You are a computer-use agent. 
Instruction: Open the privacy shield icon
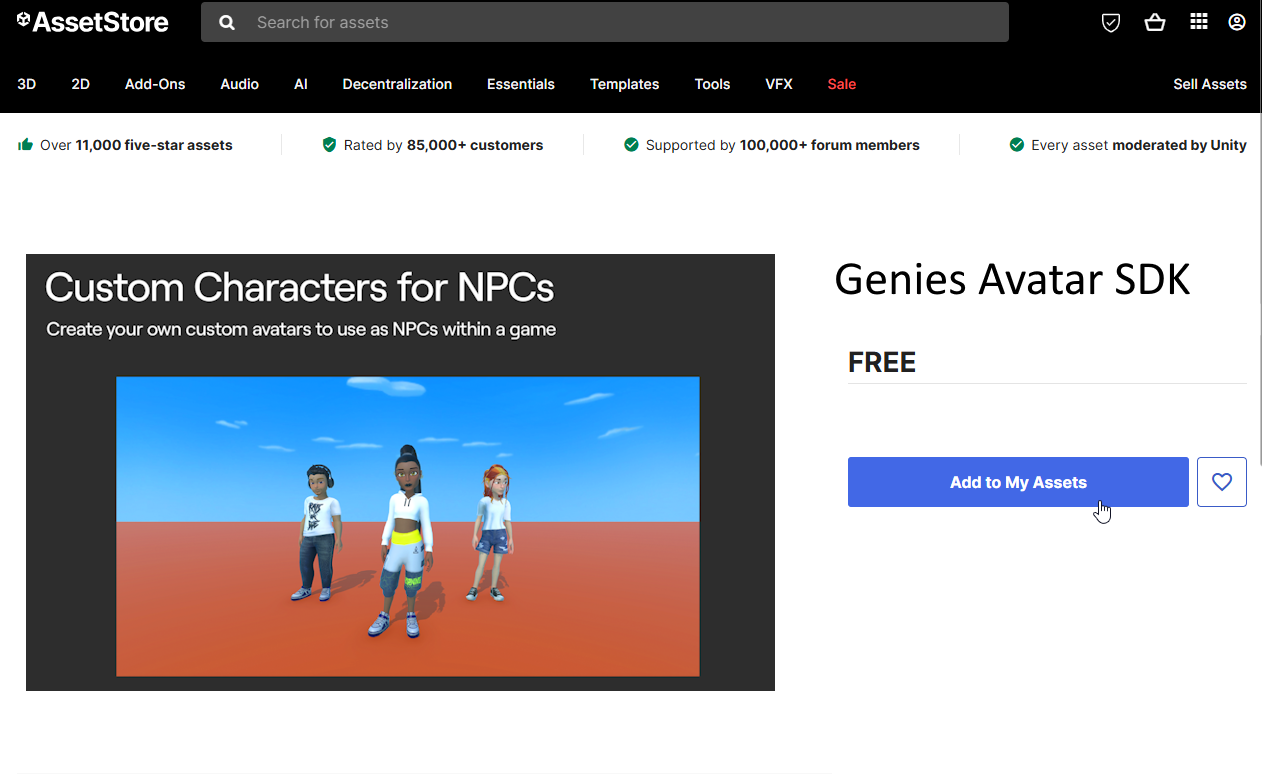1110,21
